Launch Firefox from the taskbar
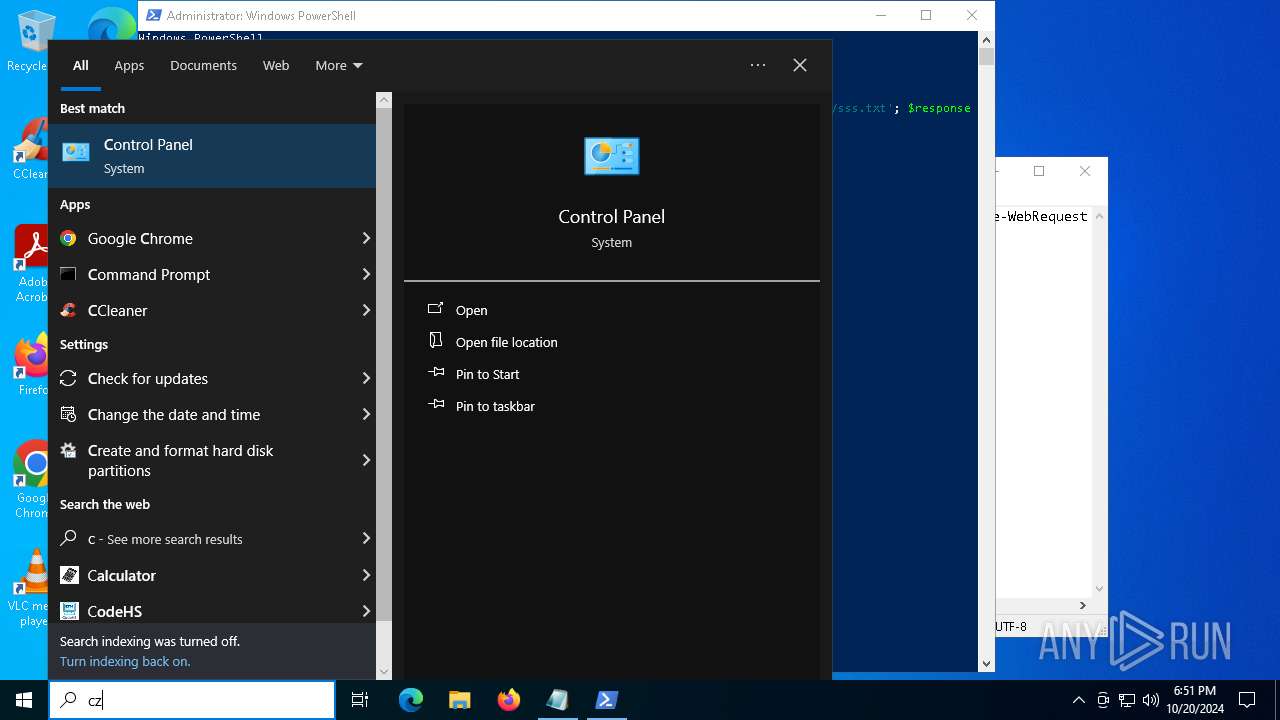This screenshot has width=1280, height=720. [508, 700]
